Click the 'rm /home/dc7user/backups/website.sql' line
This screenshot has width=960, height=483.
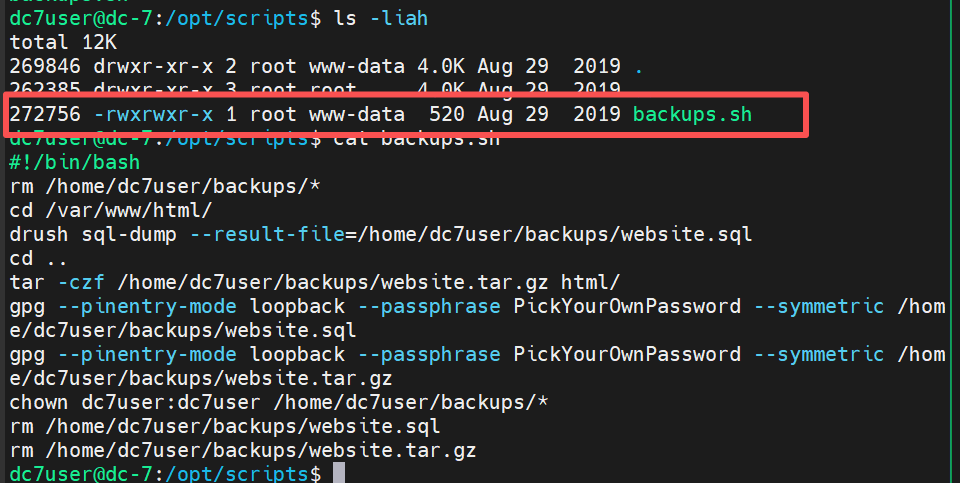pyautogui.click(x=225, y=426)
